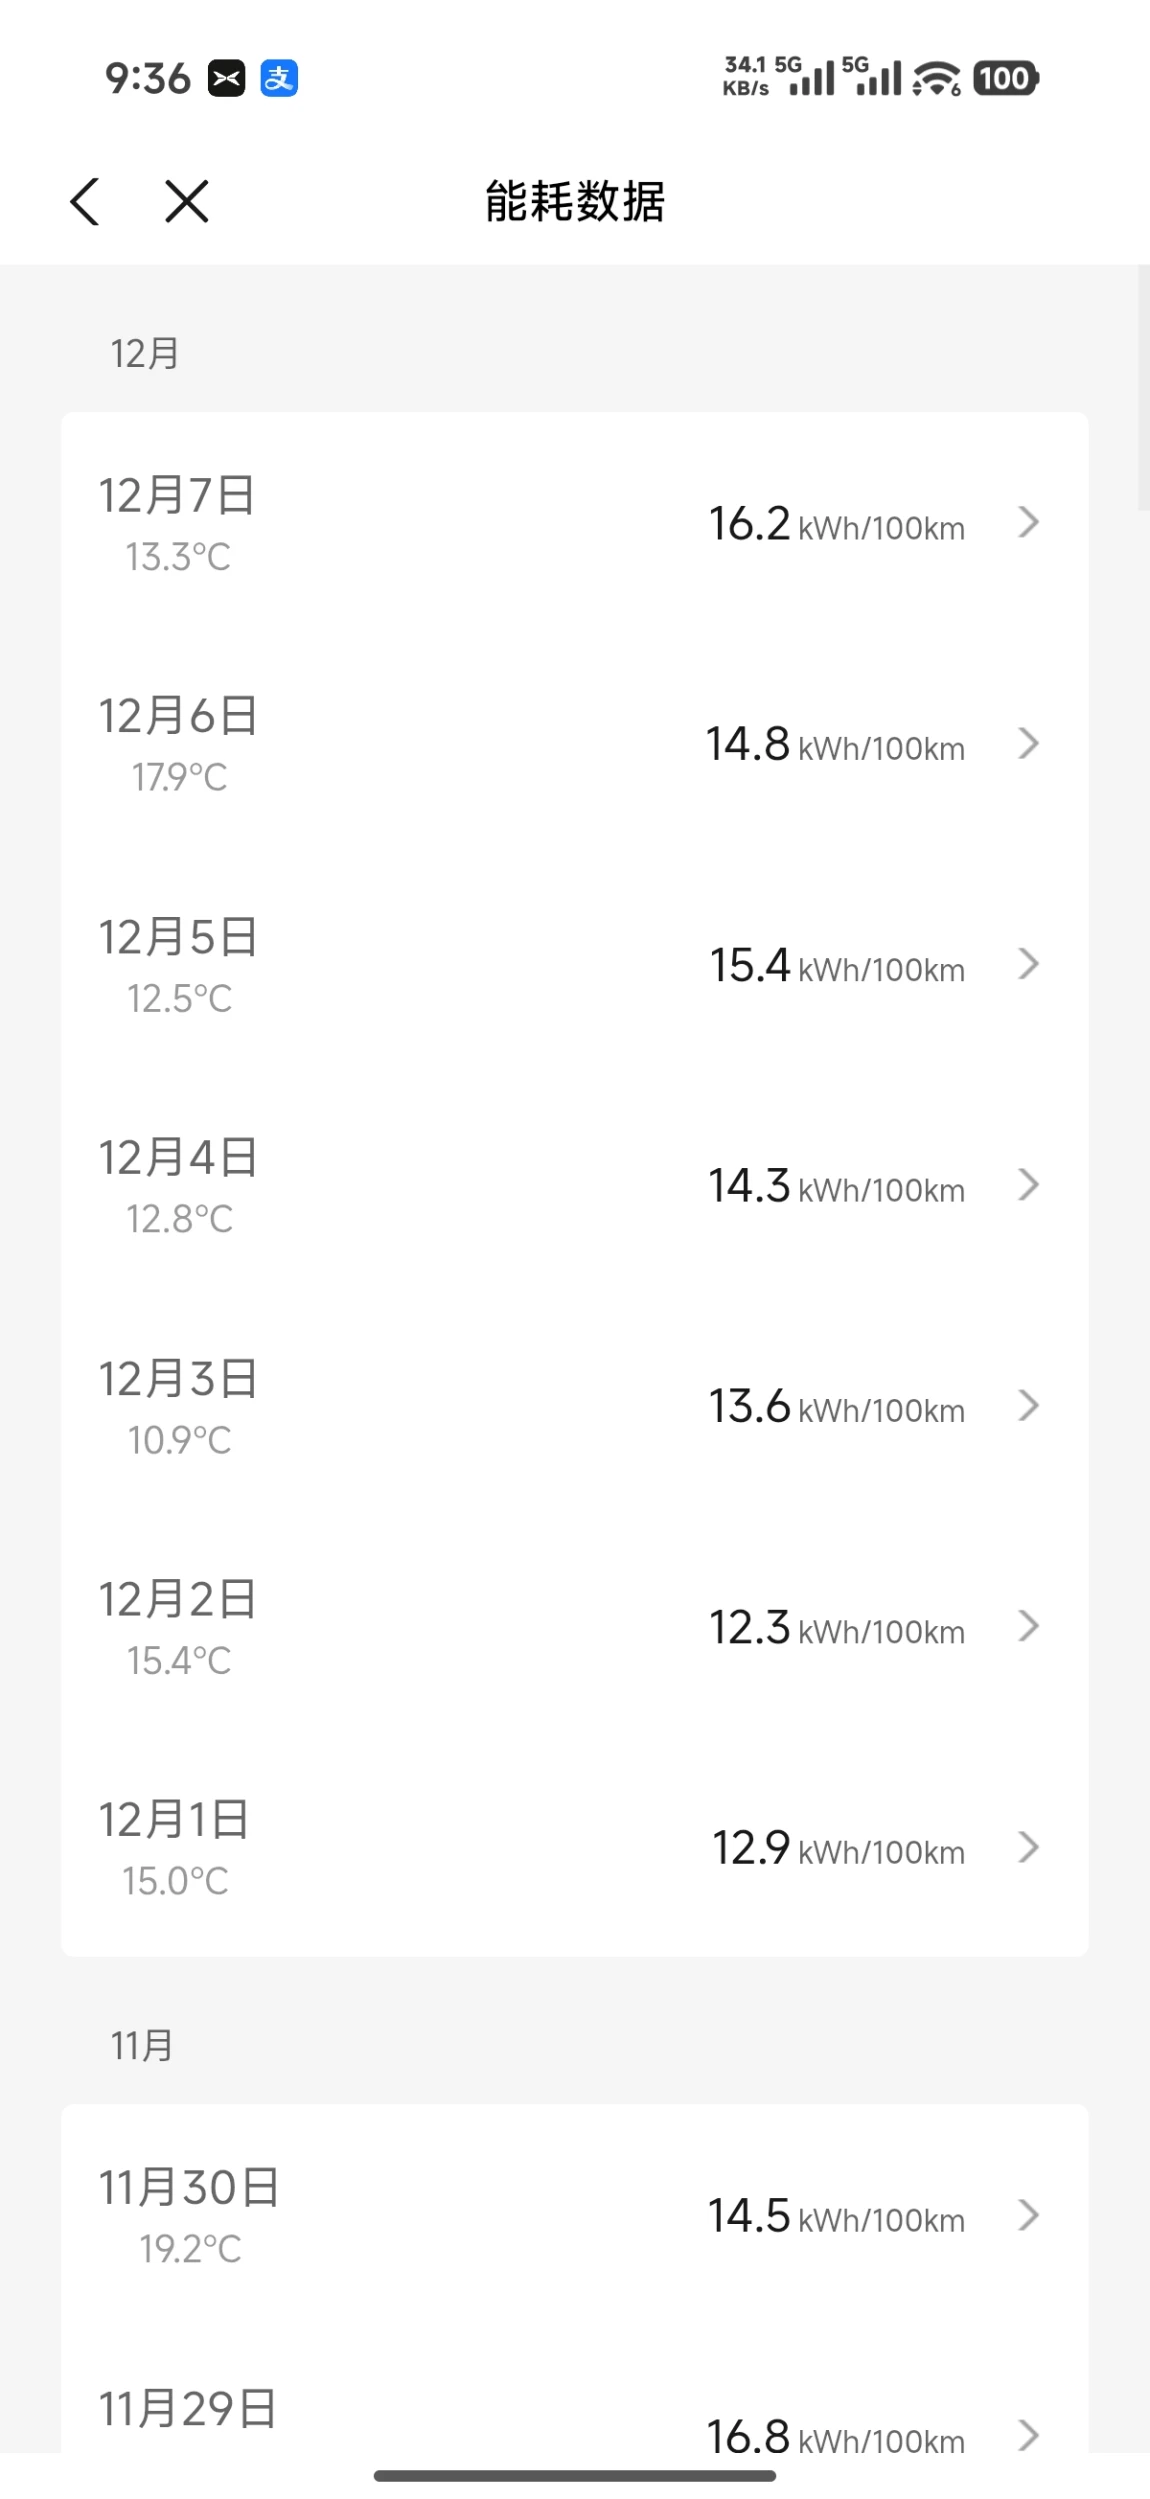Tap the back arrow icon

(85, 202)
